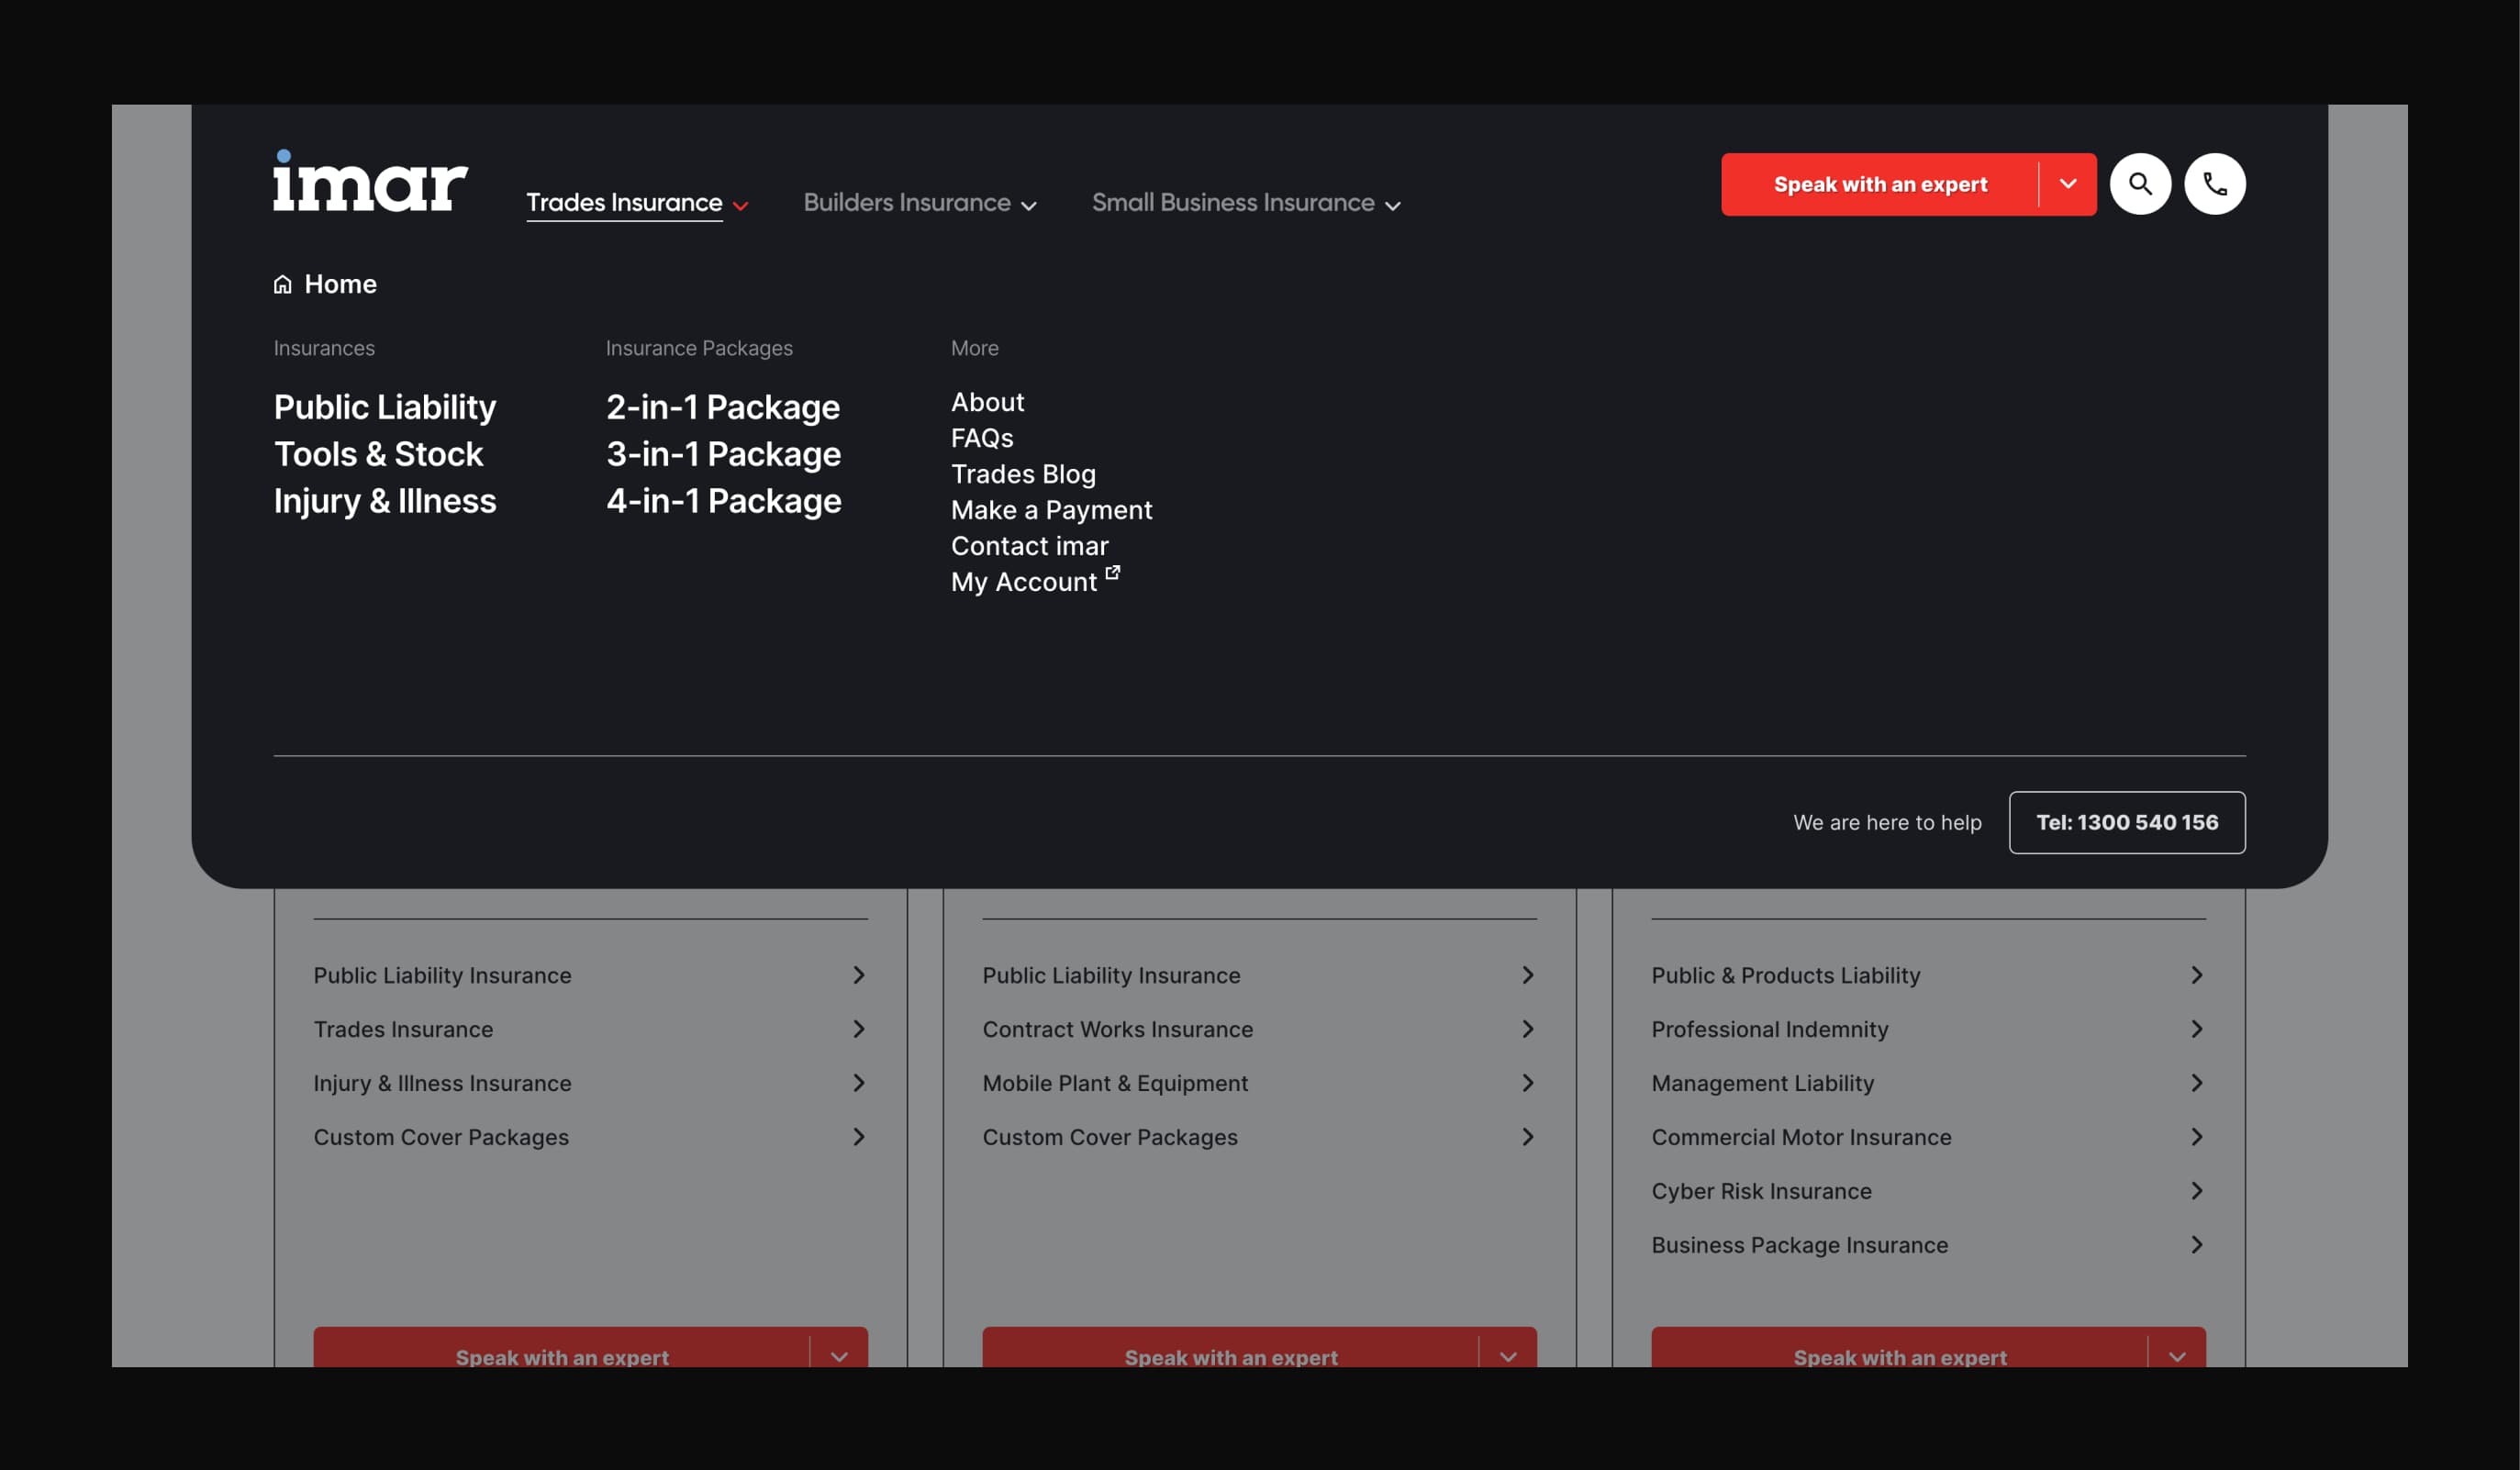Image resolution: width=2520 pixels, height=1470 pixels.
Task: Open the Trades Blog link
Action: coord(1022,474)
